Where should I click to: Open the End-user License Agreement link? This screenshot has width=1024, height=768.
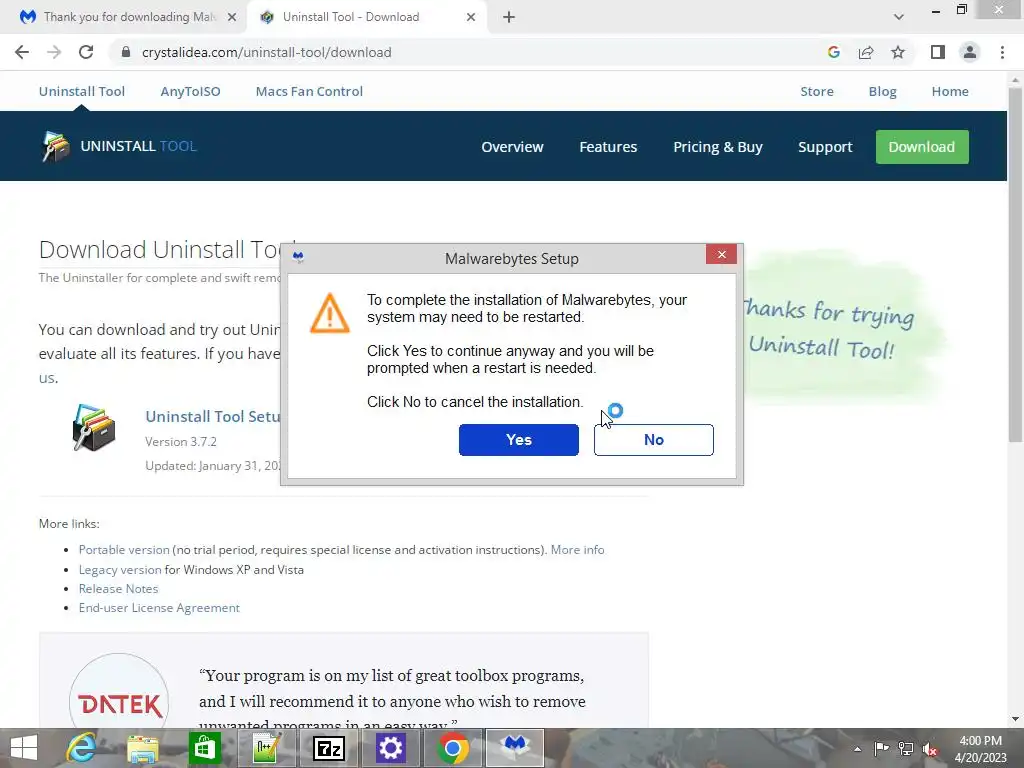click(x=159, y=607)
